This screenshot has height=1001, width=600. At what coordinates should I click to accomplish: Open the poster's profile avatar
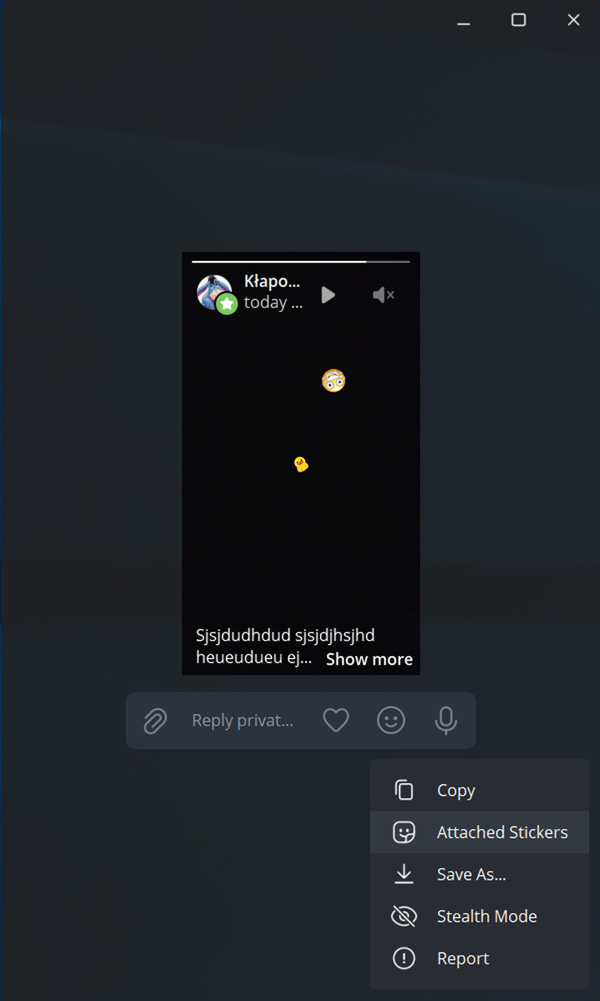point(214,292)
